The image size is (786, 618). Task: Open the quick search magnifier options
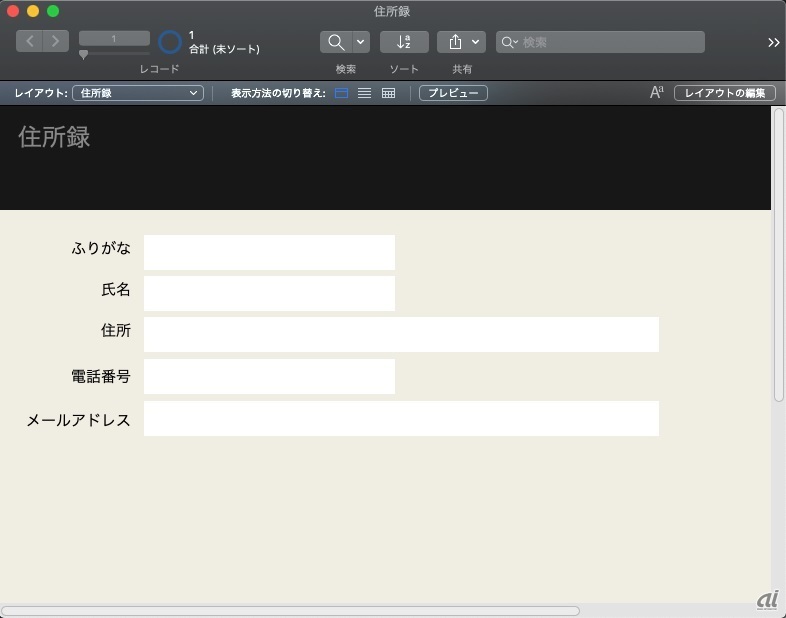click(509, 43)
